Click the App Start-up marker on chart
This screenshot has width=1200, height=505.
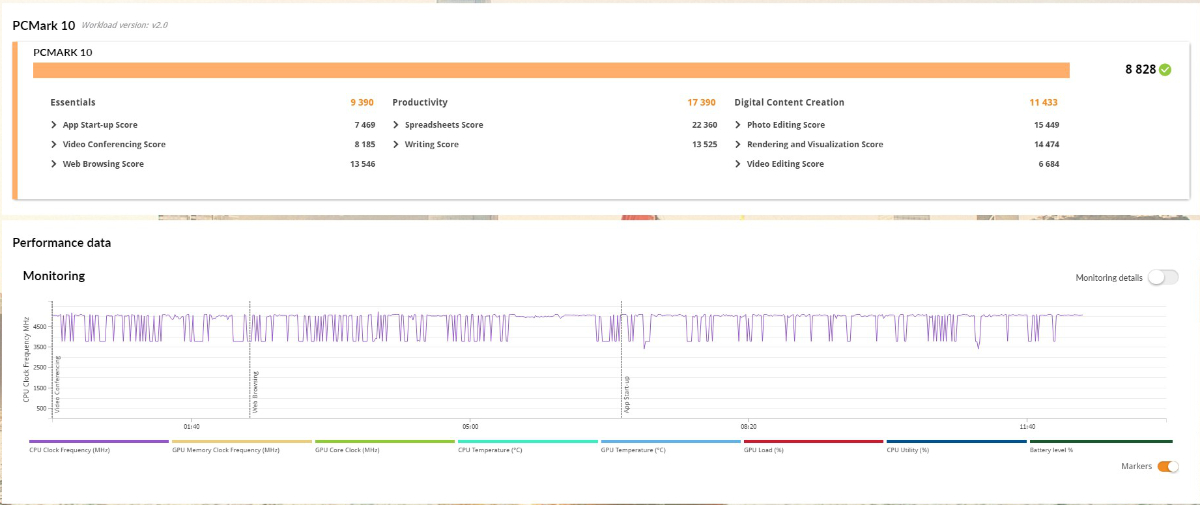(626, 394)
